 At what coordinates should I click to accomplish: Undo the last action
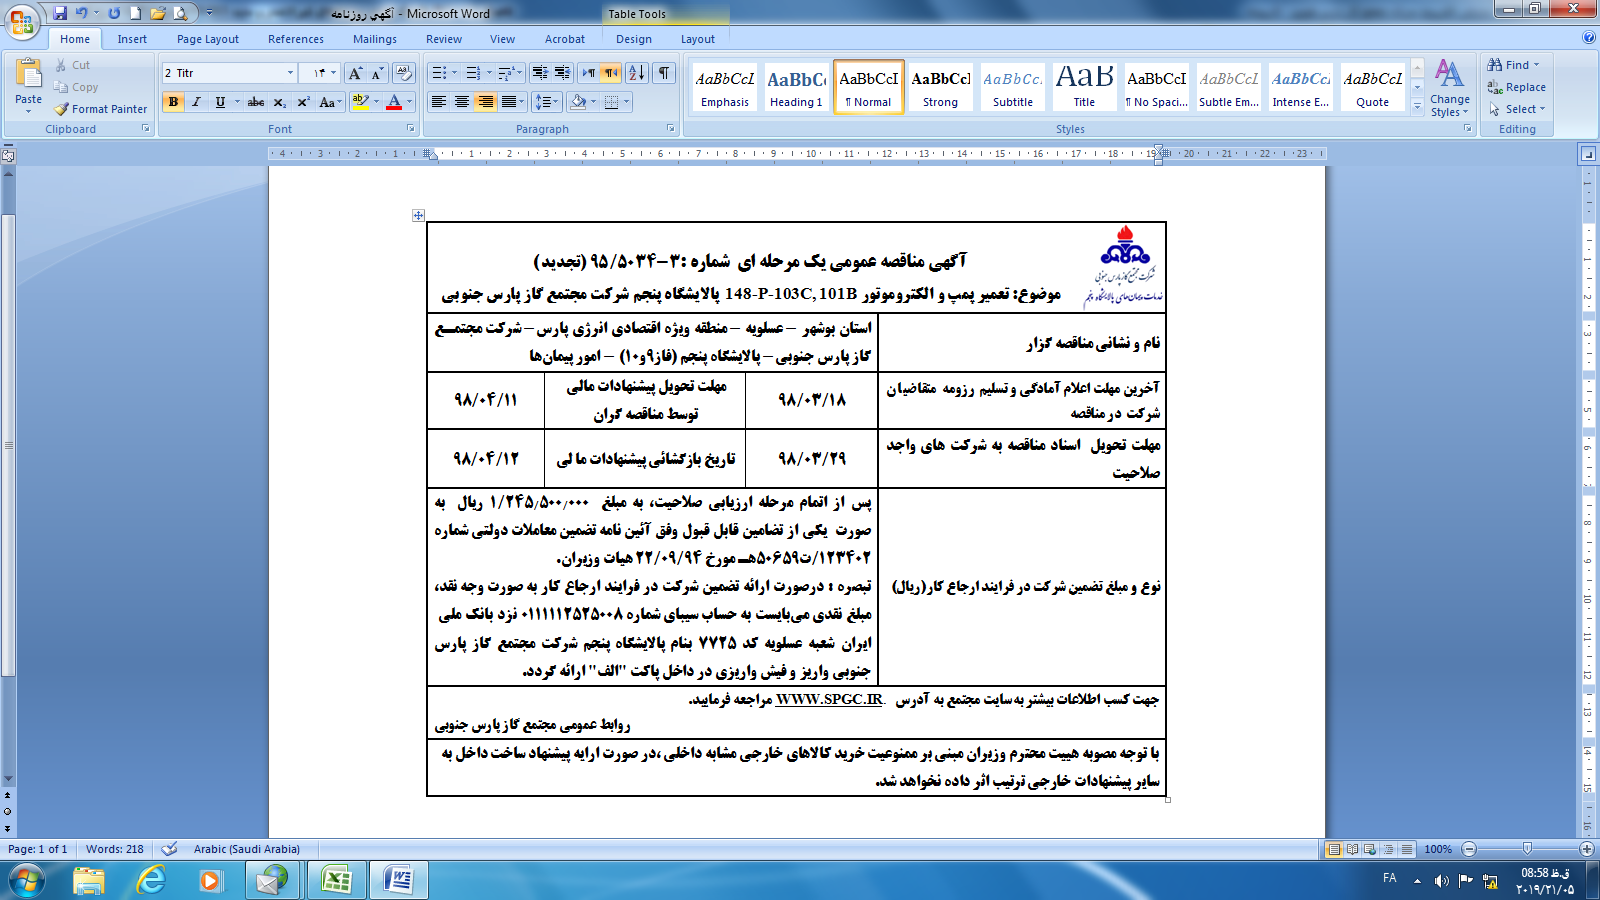[x=81, y=13]
